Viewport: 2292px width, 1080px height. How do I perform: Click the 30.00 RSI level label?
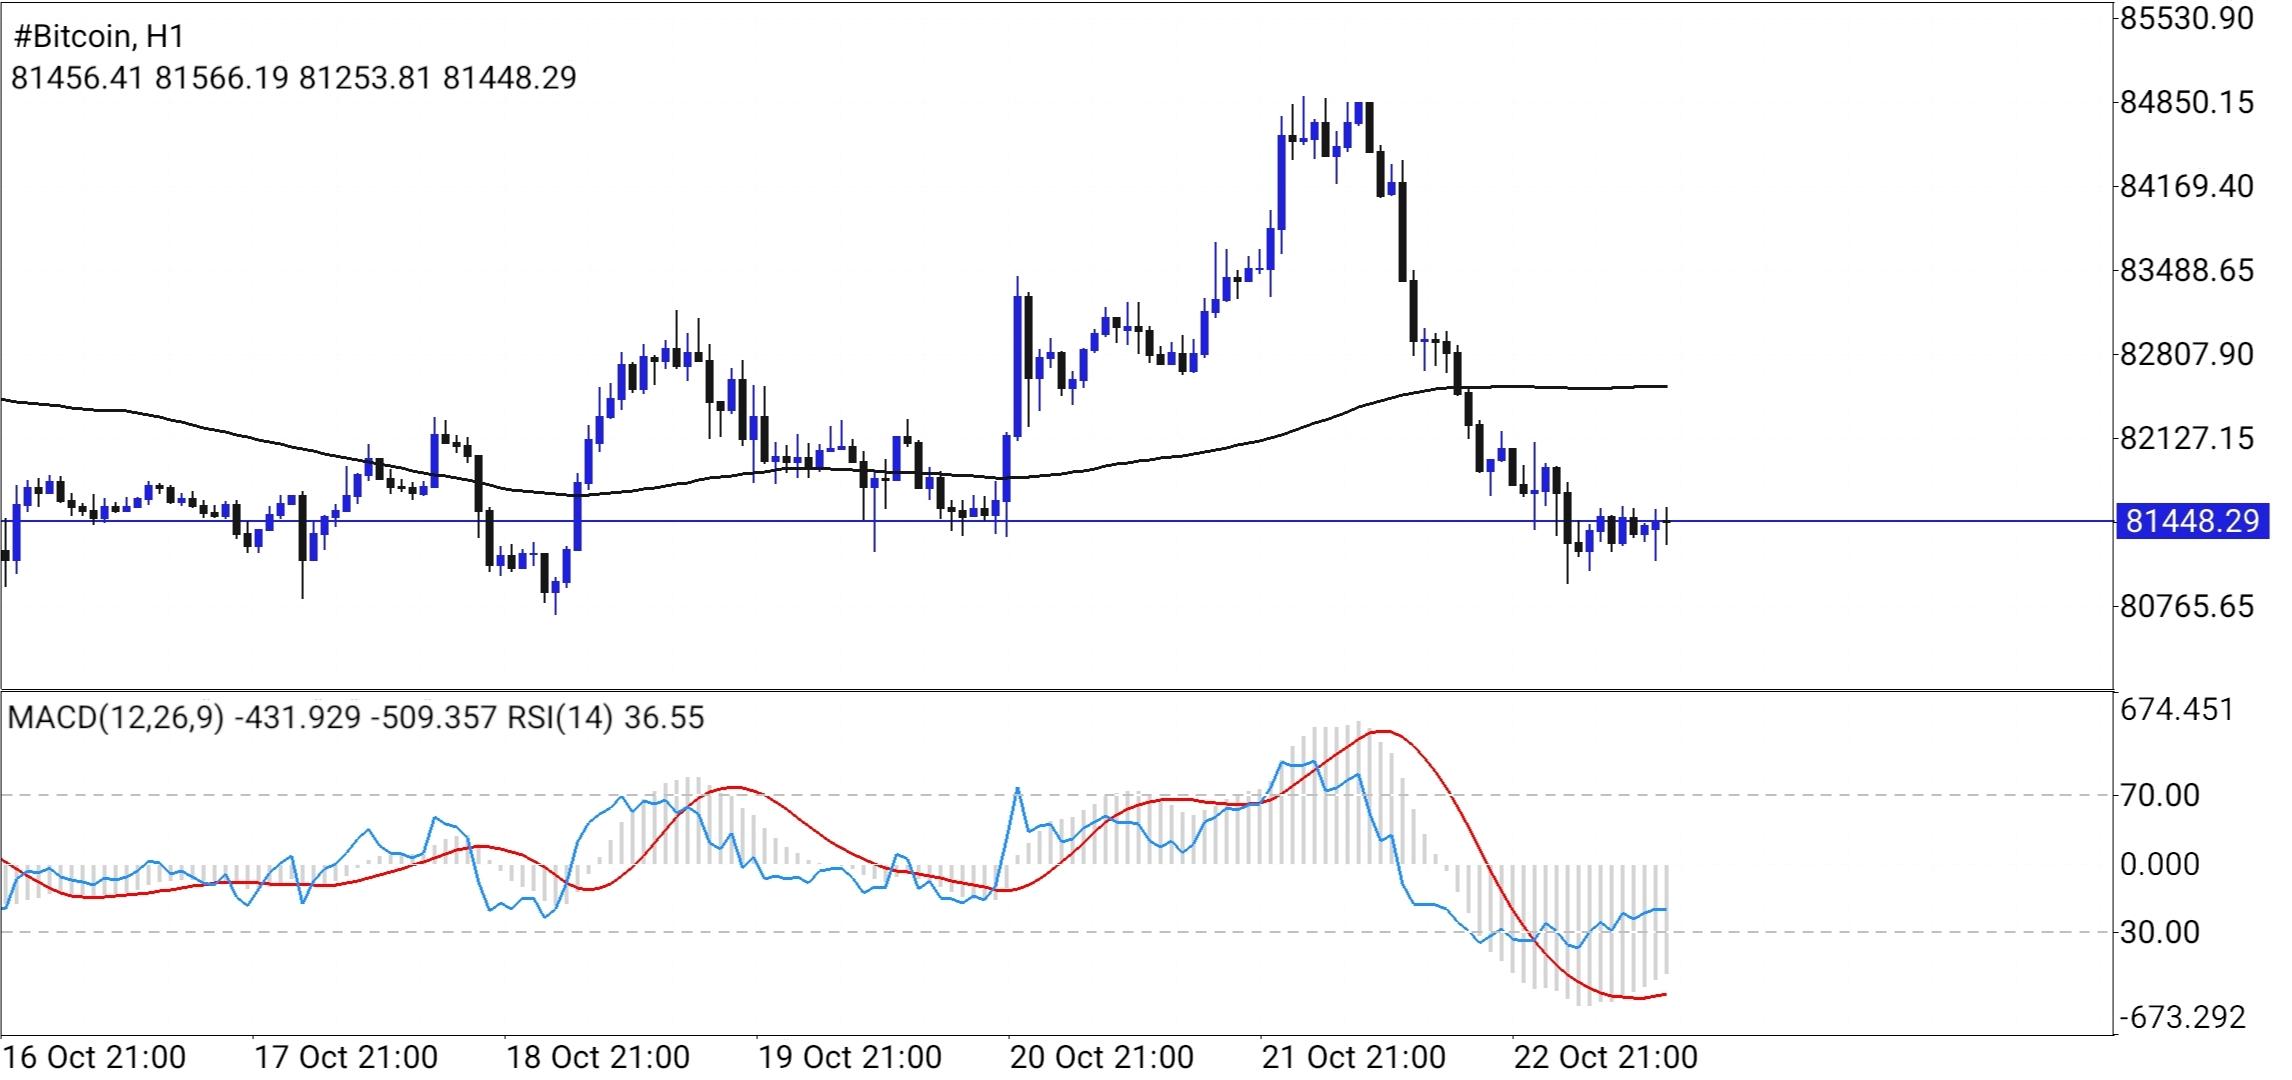coord(2159,932)
